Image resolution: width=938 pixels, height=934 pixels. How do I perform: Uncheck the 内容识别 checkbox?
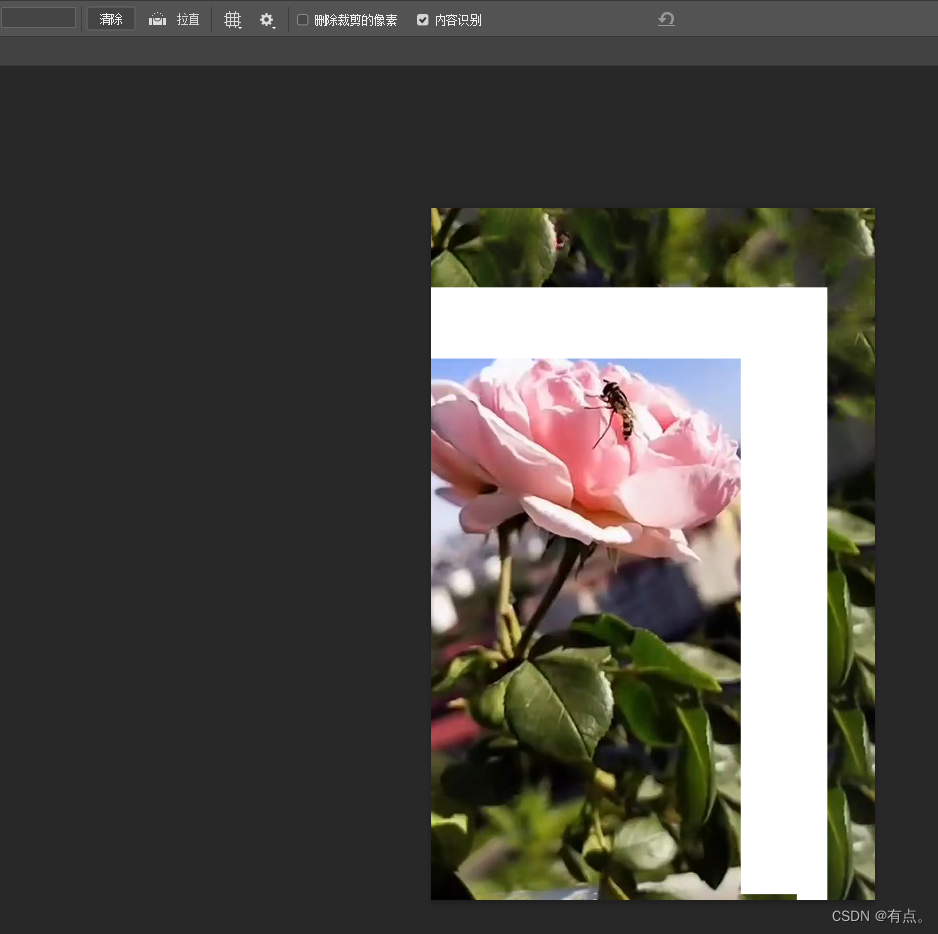tap(422, 20)
